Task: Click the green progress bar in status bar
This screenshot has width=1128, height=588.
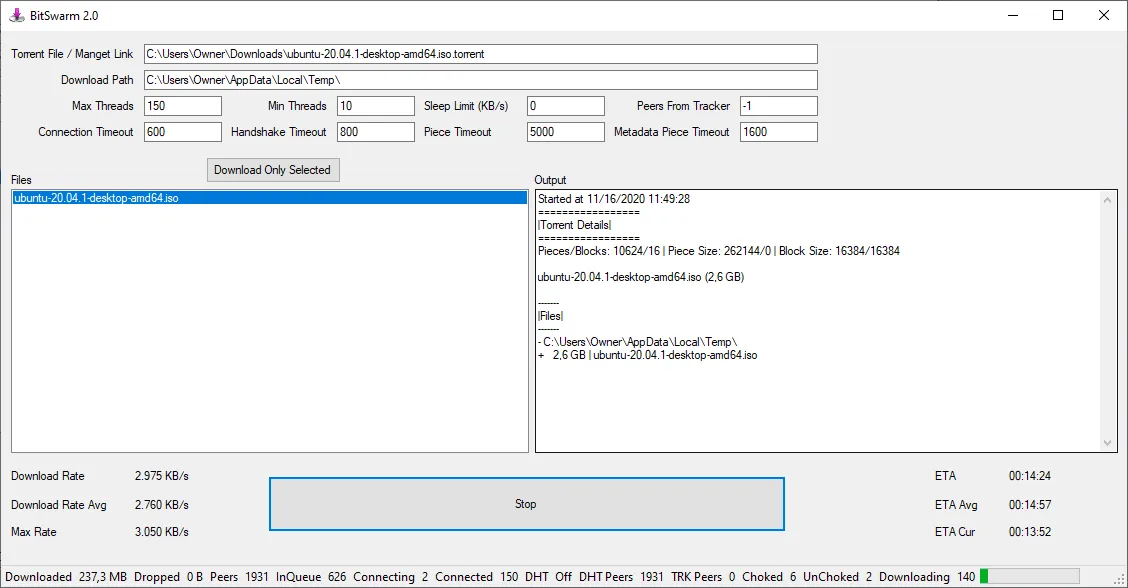Action: (x=1029, y=576)
